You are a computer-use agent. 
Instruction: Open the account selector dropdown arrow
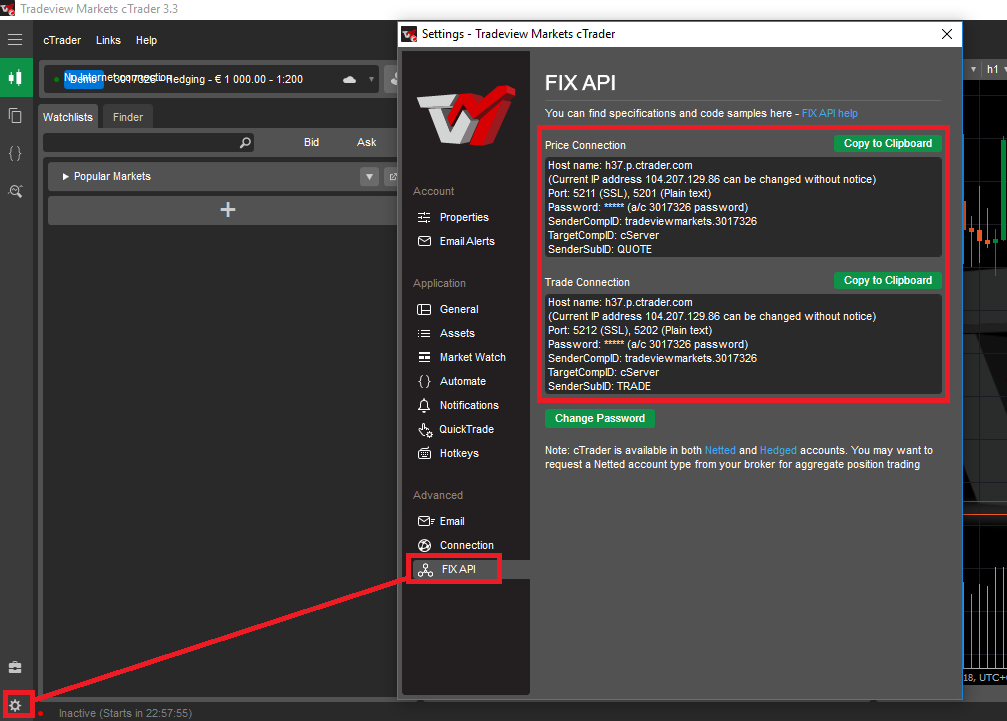[x=371, y=80]
